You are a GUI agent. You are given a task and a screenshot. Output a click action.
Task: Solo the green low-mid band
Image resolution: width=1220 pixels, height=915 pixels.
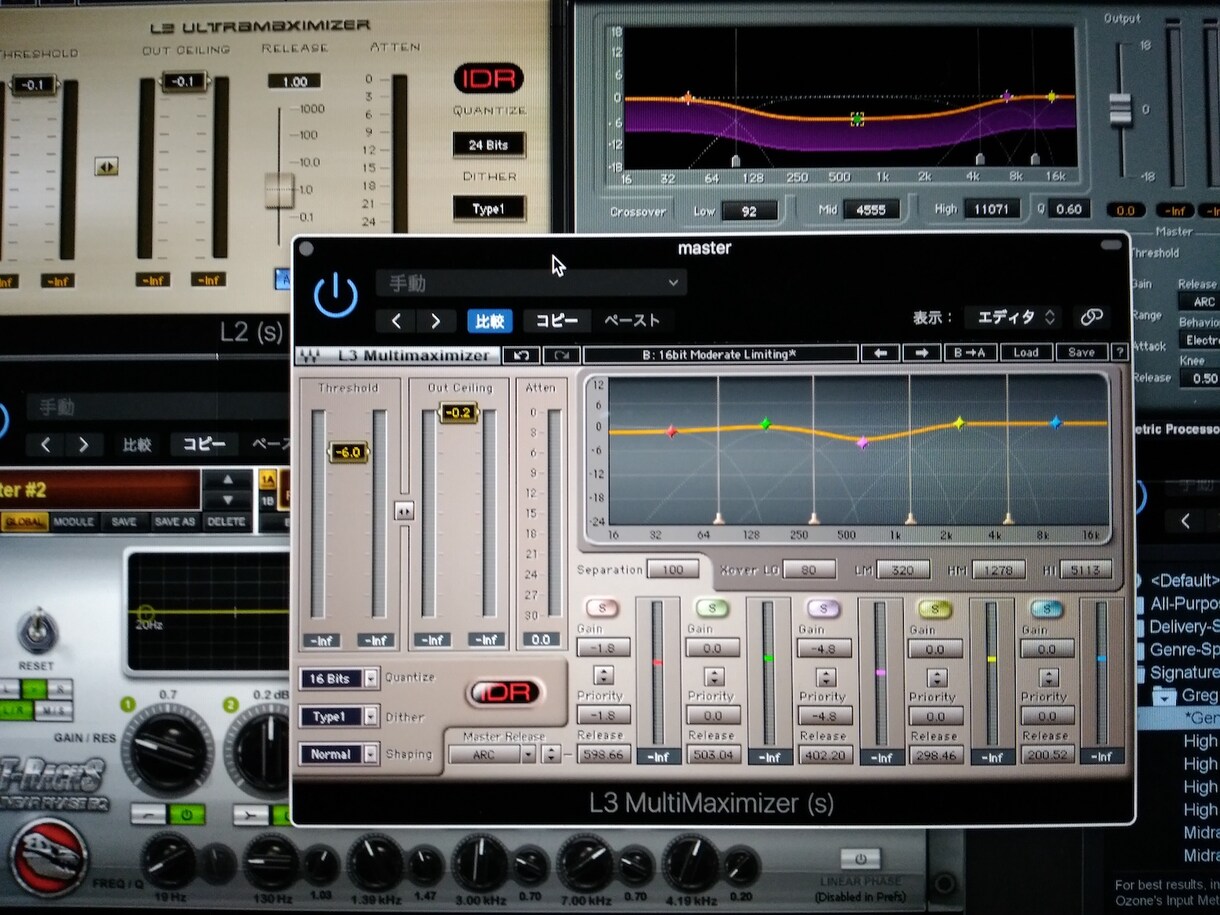[x=711, y=607]
